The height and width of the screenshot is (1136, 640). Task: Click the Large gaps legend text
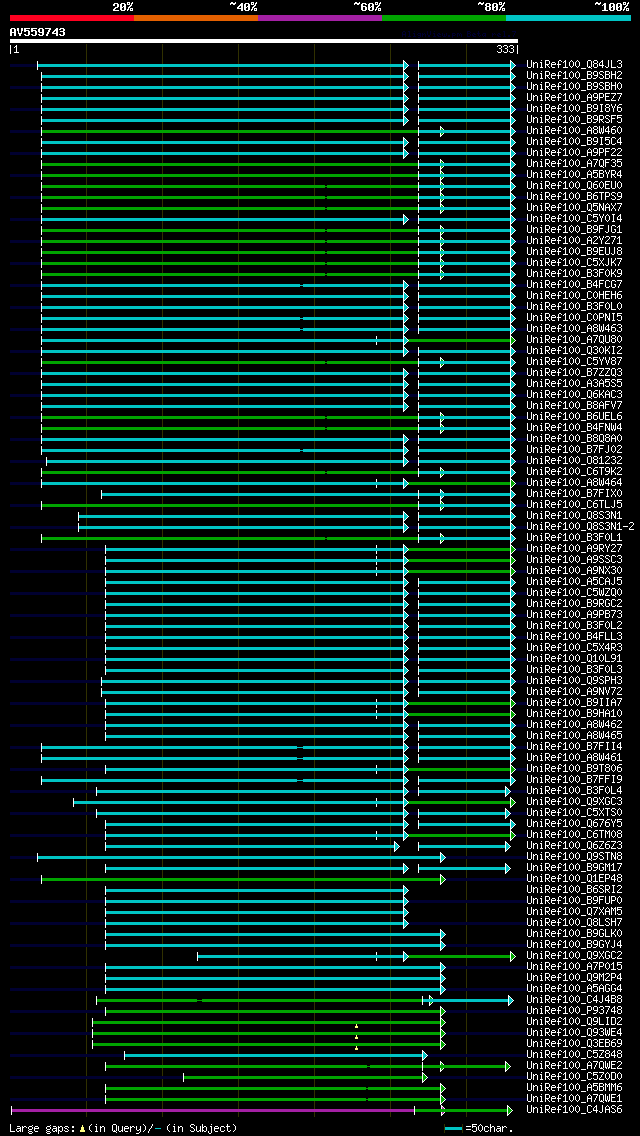[x=123, y=1128]
